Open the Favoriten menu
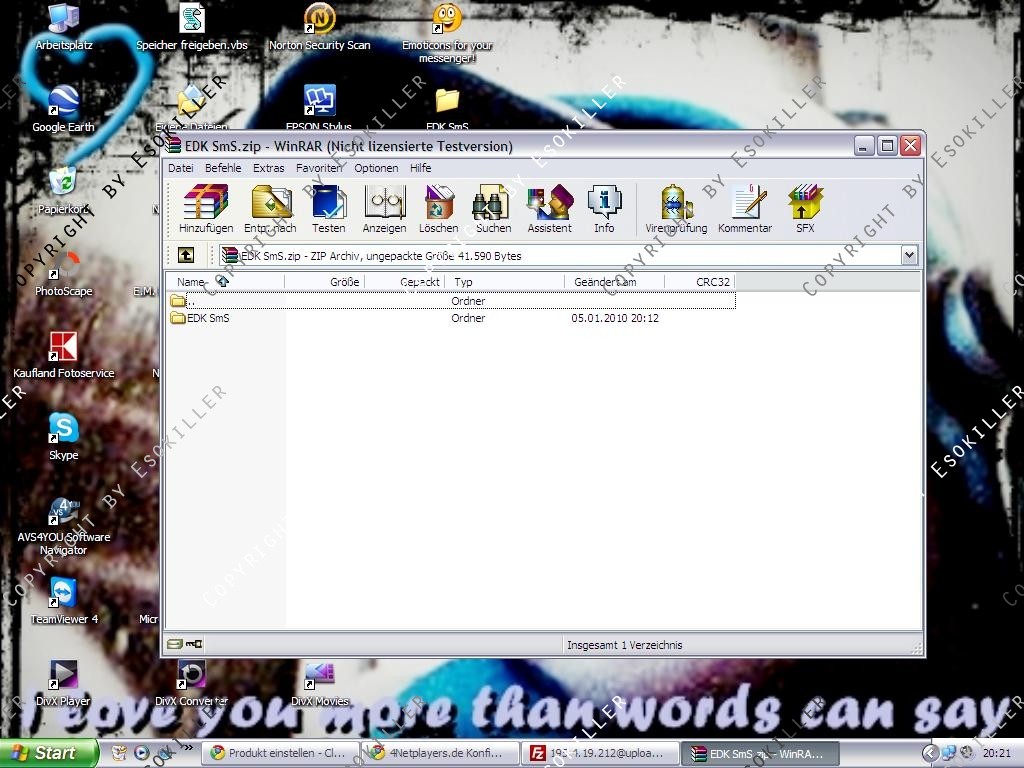Screen dimensions: 1024x768 coord(319,168)
